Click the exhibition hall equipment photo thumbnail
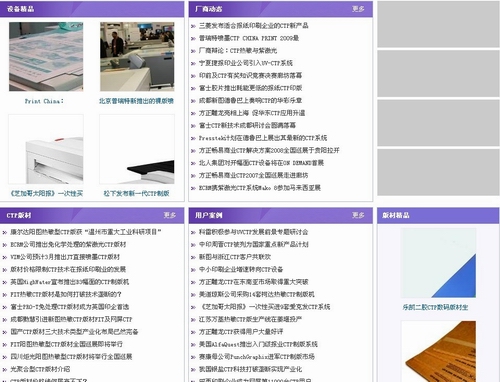This screenshot has width=500, height=382. point(137,57)
